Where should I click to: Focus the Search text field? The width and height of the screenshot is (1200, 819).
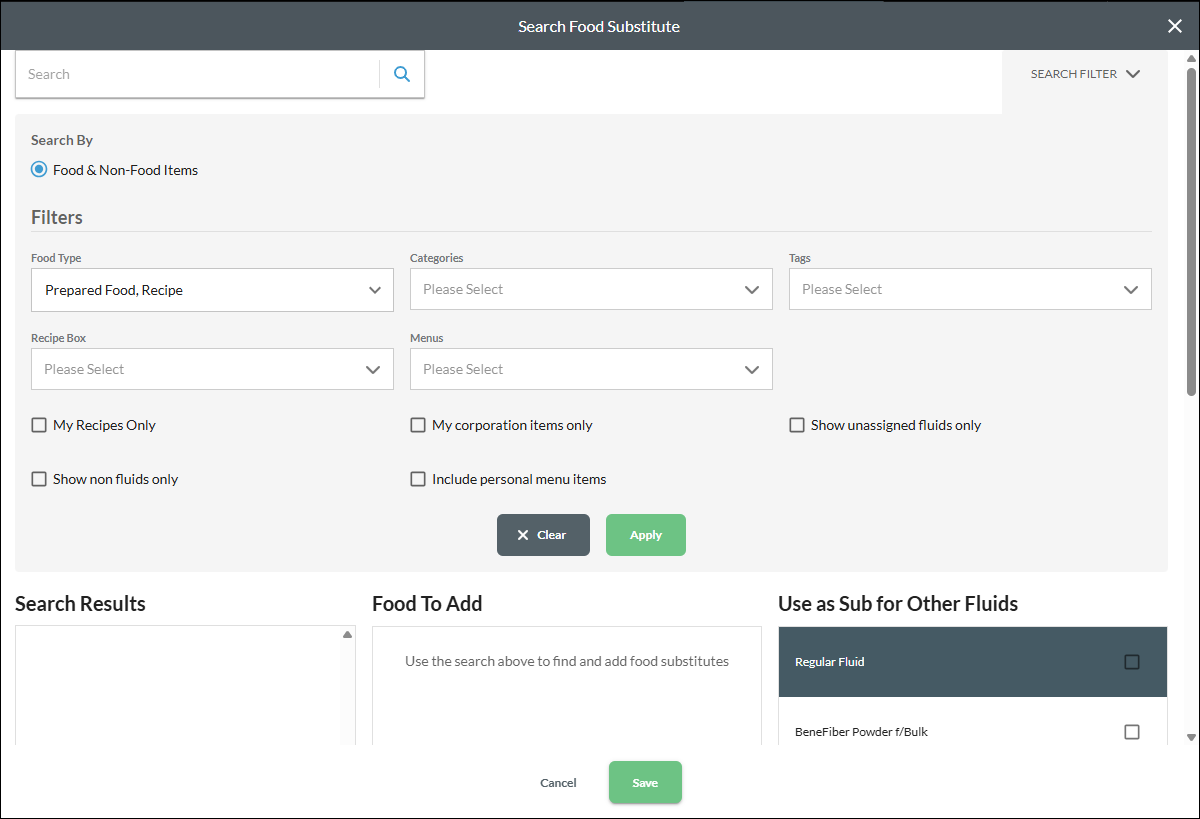(x=197, y=74)
